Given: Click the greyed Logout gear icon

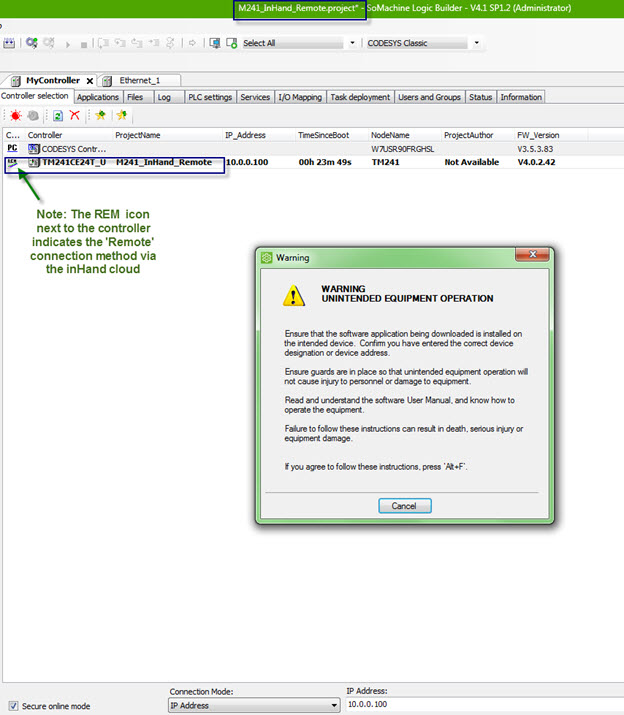Looking at the screenshot, I should pyautogui.click(x=49, y=43).
